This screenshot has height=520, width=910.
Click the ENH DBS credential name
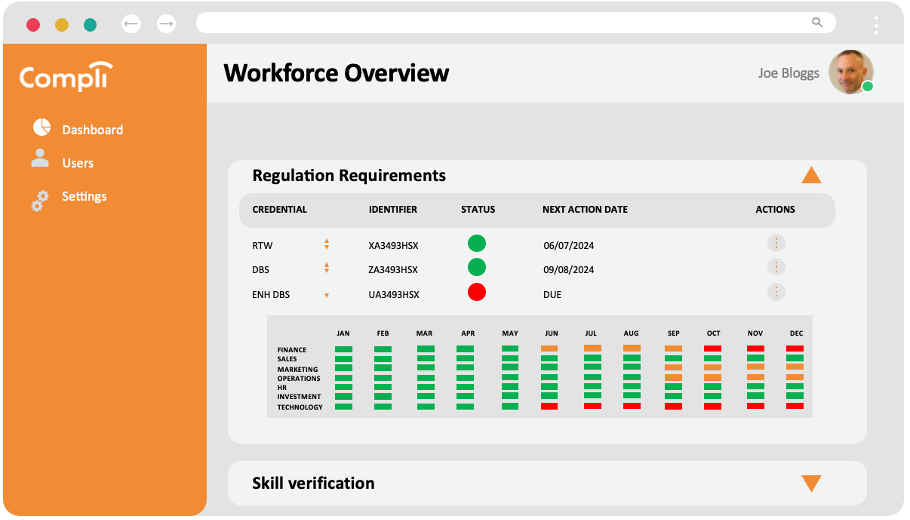[271, 295]
